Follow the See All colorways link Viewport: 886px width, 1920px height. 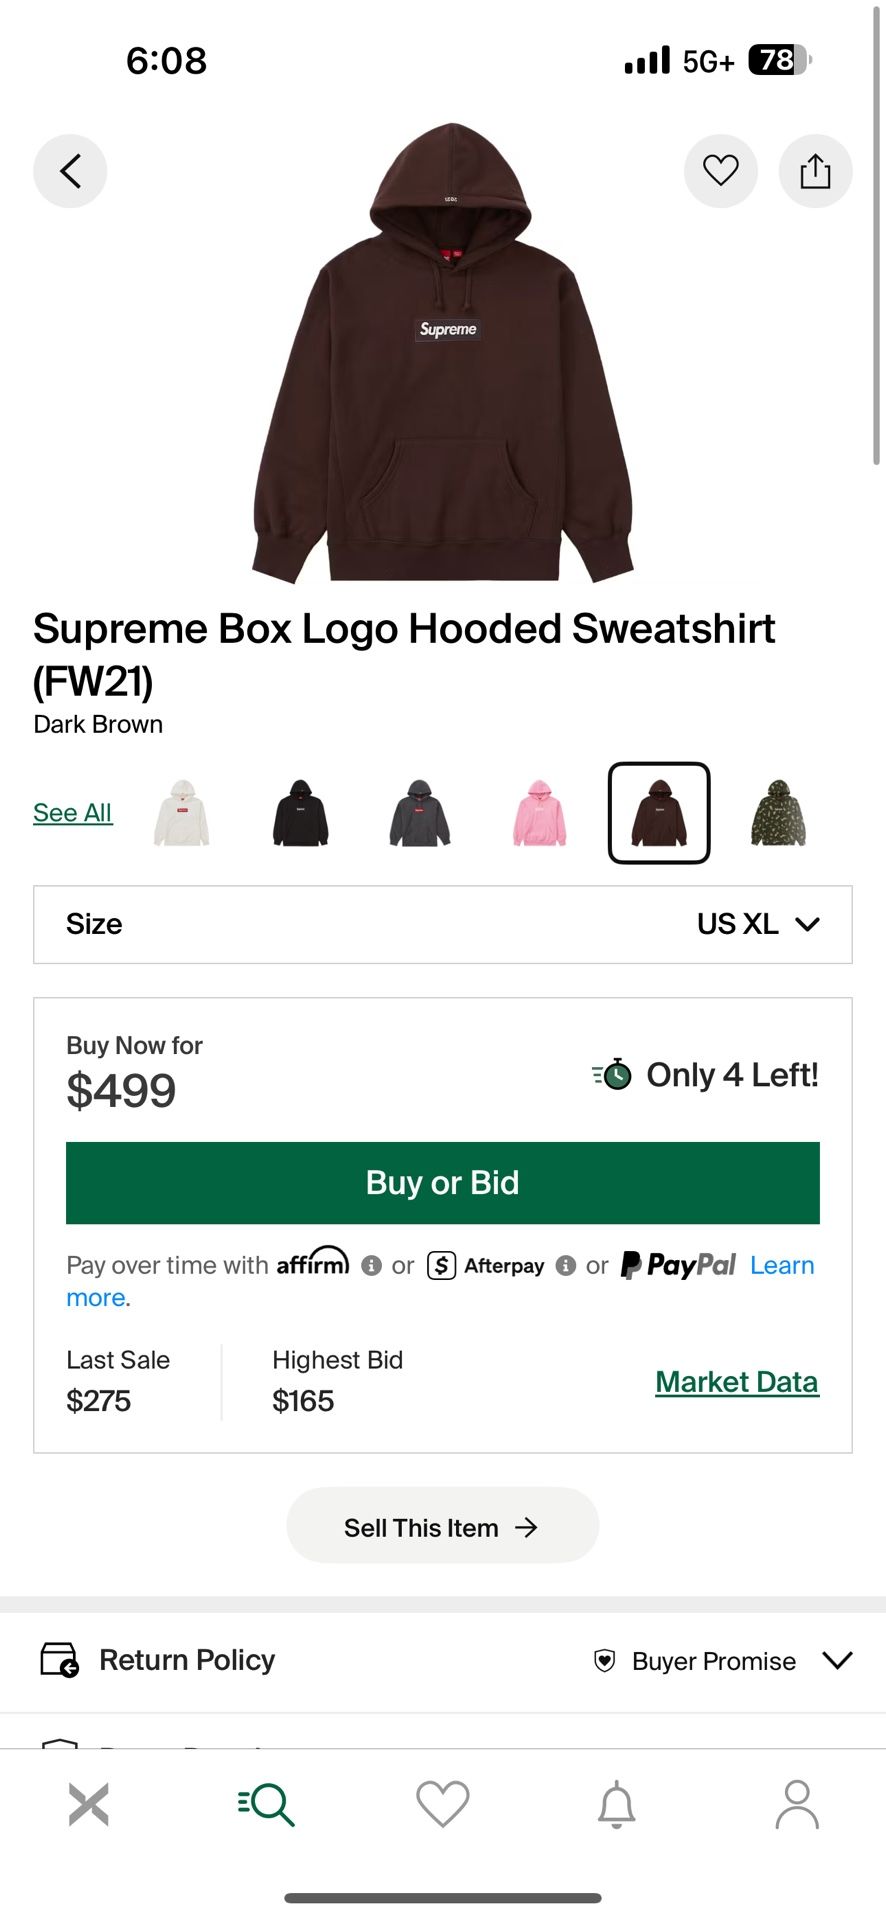pos(73,813)
